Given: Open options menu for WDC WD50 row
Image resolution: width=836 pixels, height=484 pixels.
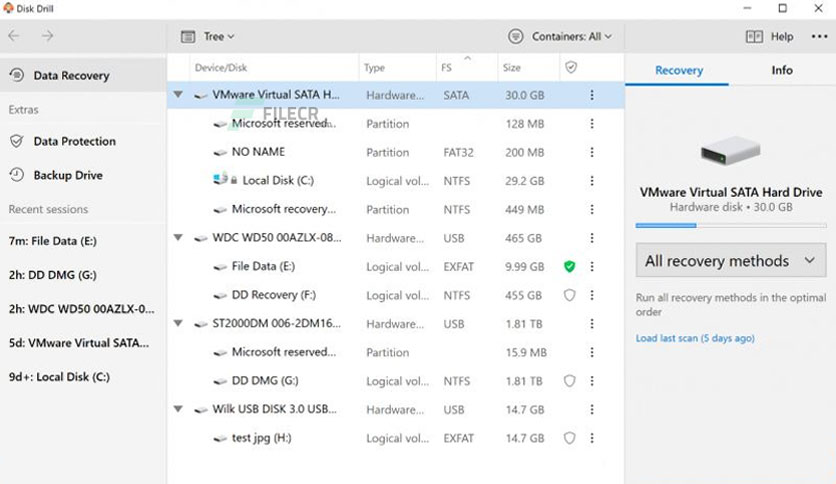Looking at the screenshot, I should click(592, 238).
